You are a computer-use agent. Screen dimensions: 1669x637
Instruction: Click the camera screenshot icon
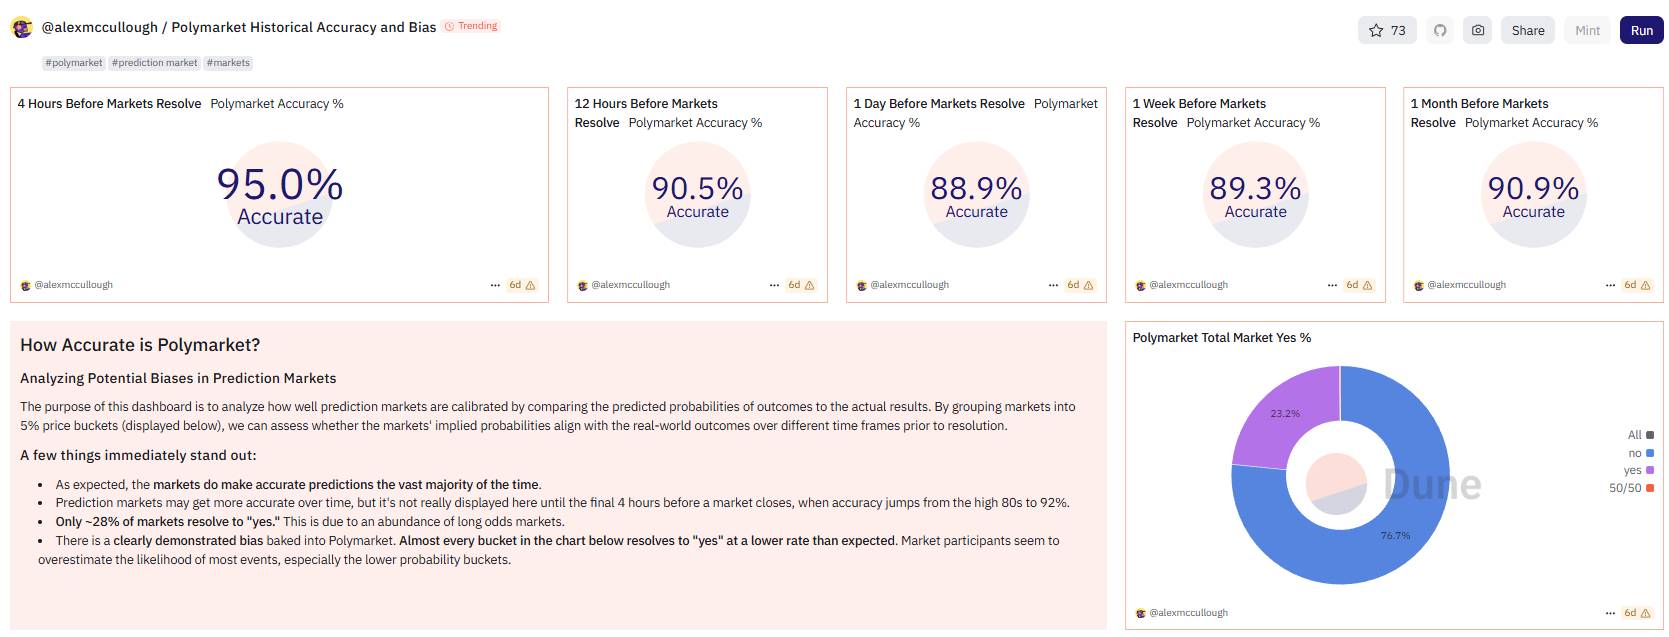(x=1478, y=30)
